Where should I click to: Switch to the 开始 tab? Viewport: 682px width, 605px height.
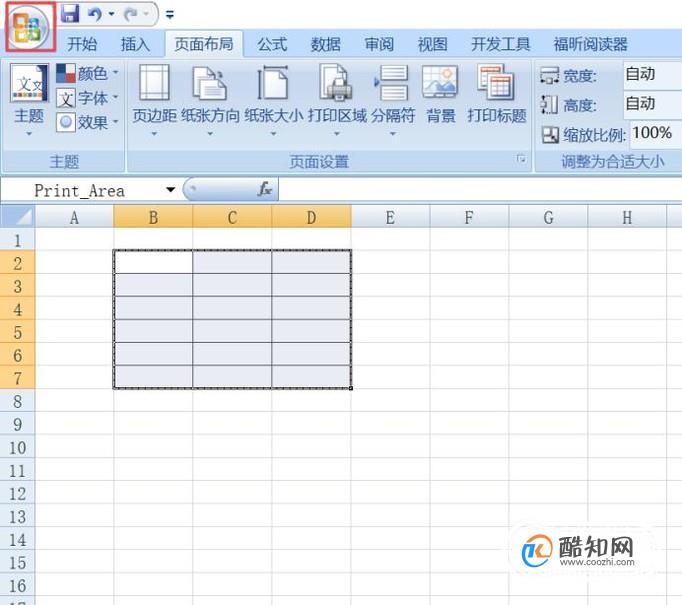tap(82, 44)
